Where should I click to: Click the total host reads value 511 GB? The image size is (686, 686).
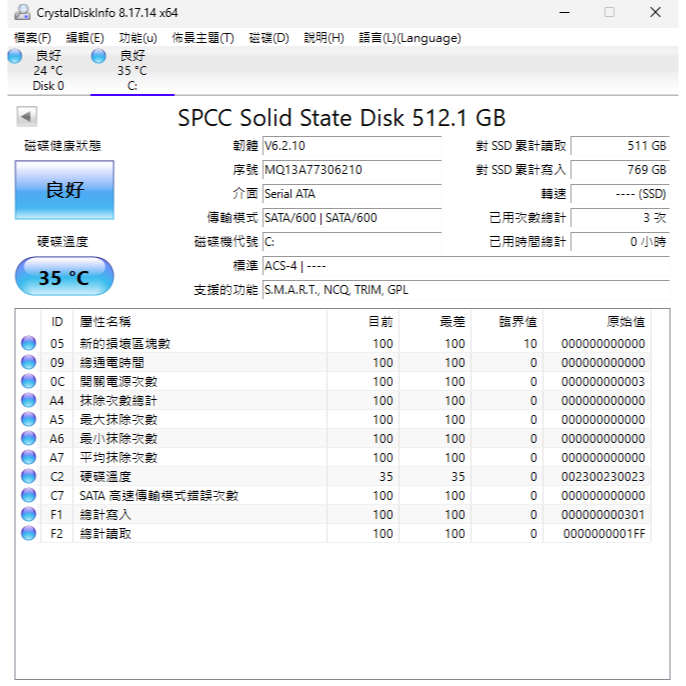620,146
